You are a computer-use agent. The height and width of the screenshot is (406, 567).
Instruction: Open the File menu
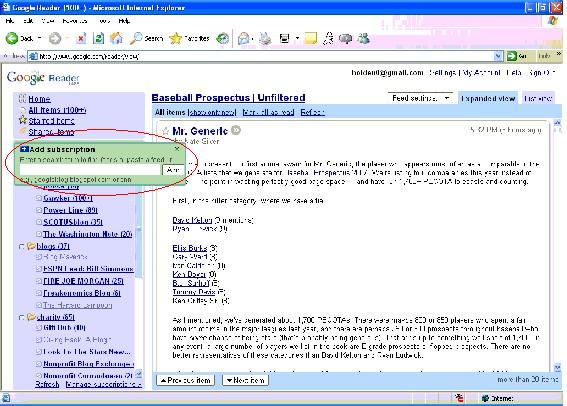click(10, 21)
